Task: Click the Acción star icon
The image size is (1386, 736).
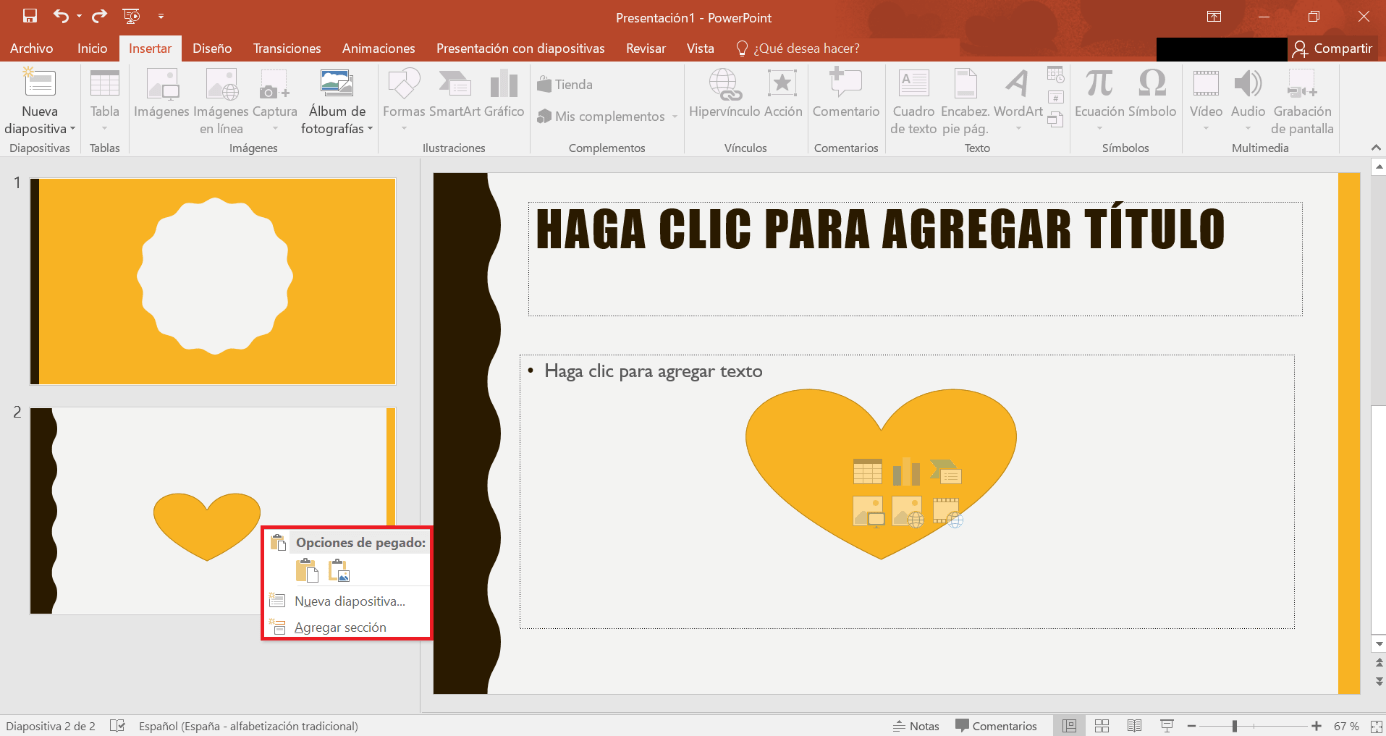Action: (783, 85)
